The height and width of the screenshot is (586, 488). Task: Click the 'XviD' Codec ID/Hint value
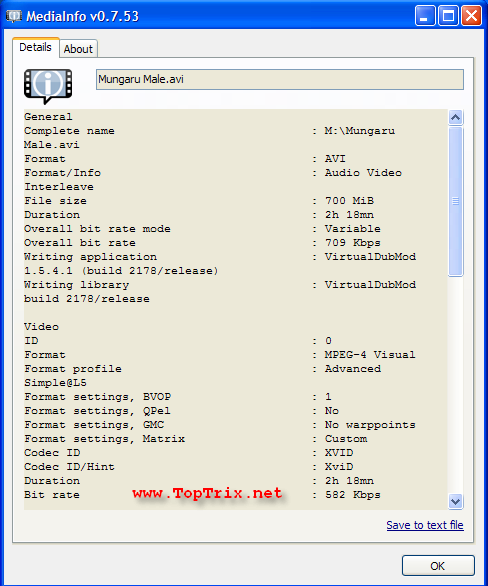pos(339,467)
